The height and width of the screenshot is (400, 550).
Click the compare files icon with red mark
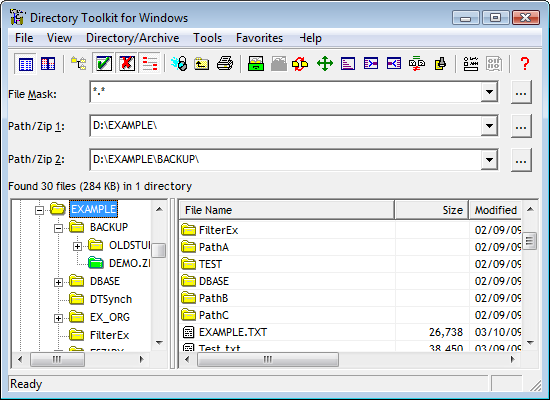pos(417,64)
